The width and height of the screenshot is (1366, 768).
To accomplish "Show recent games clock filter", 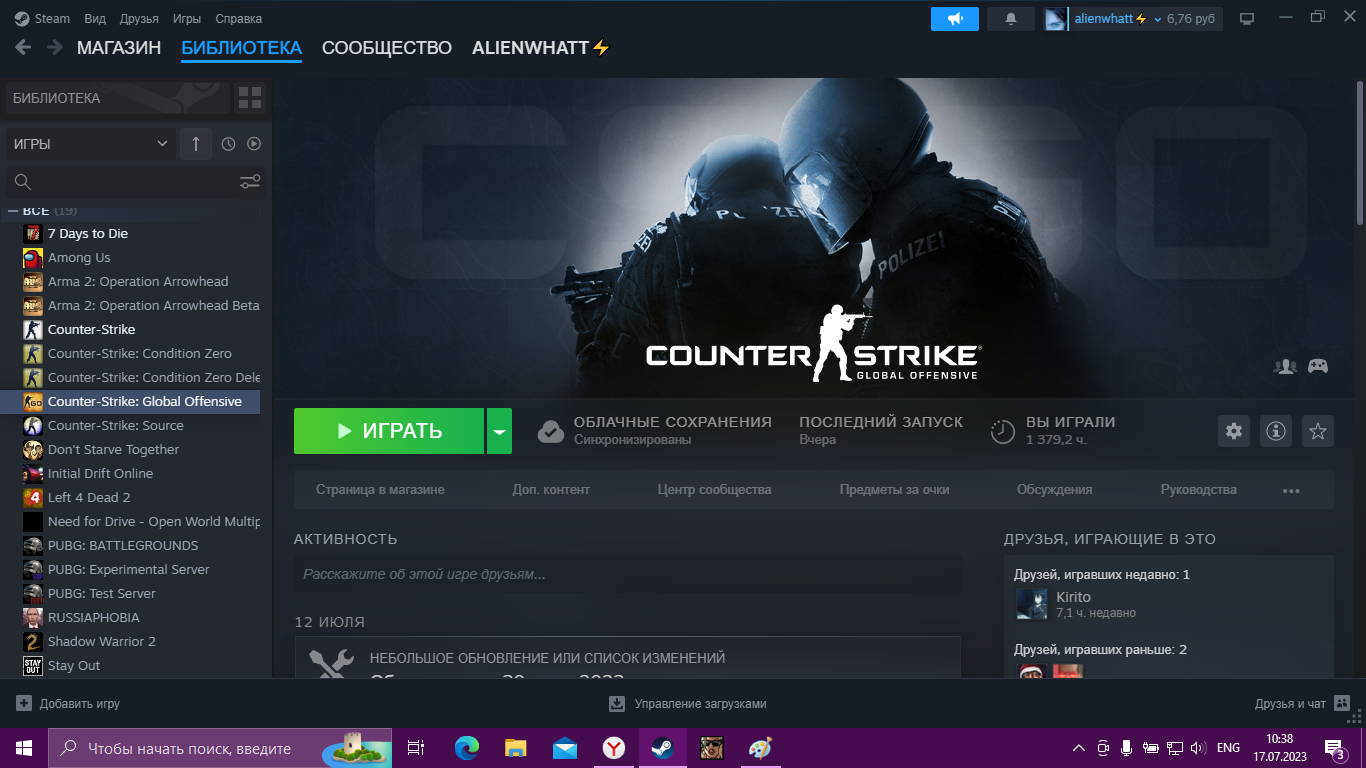I will 228,144.
